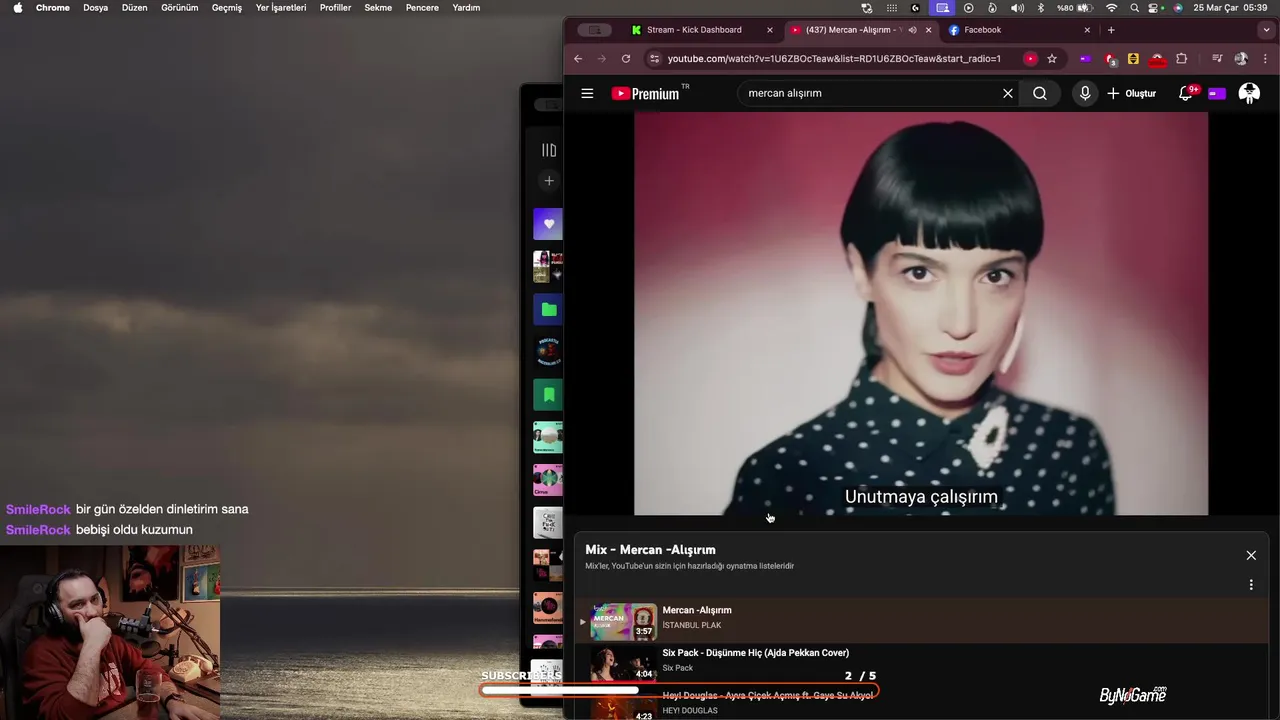Image resolution: width=1280 pixels, height=720 pixels.
Task: Open the Chrome application menu
Action: click(x=53, y=7)
